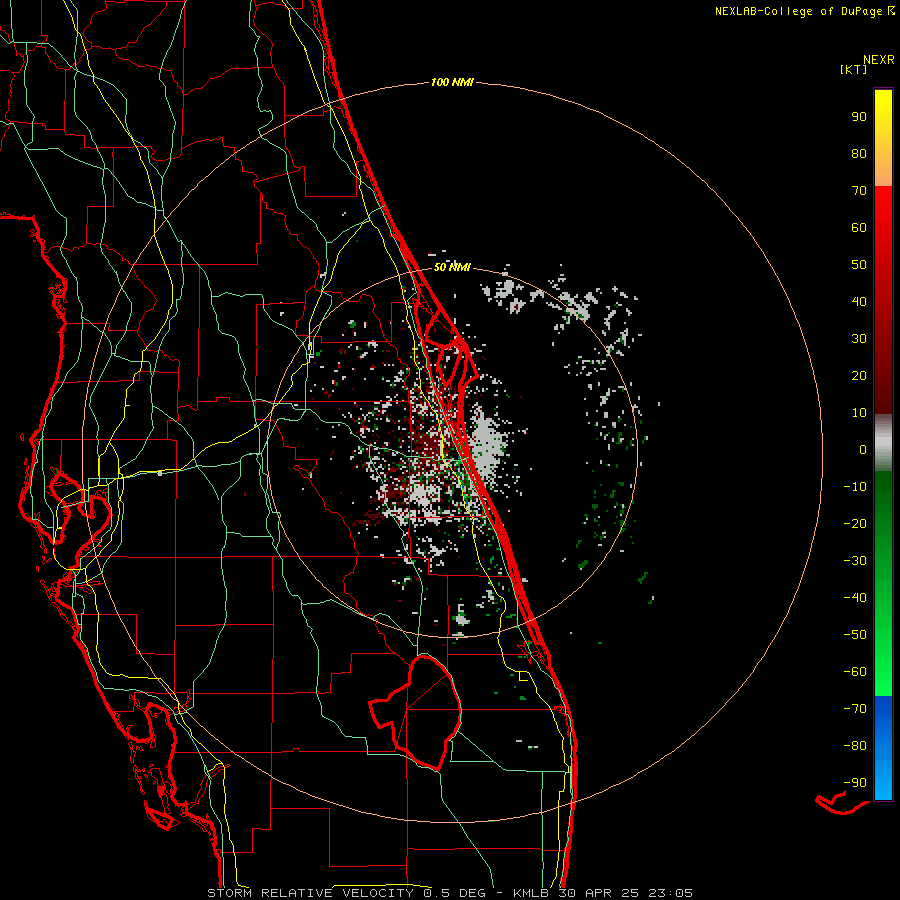The width and height of the screenshot is (900, 900).
Task: Click the -40 value on the velocity scale
Action: click(855, 598)
